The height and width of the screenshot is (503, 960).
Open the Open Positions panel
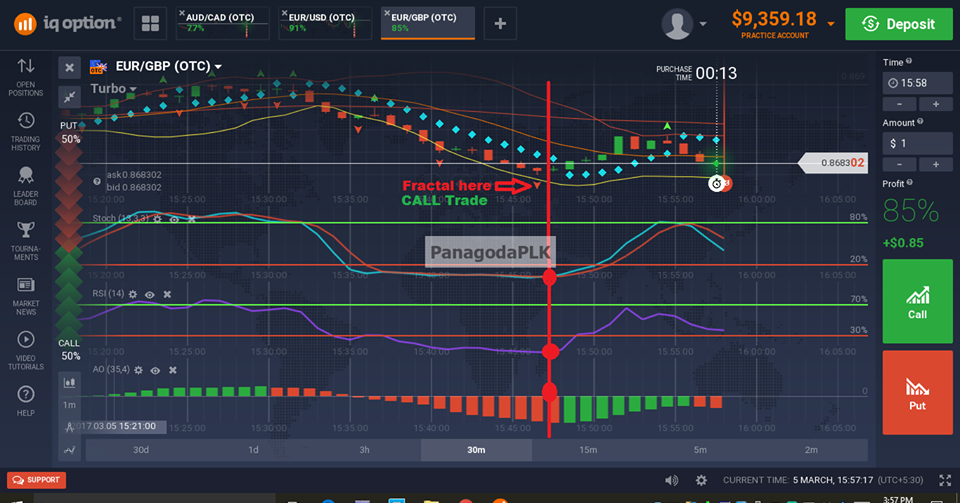pos(26,77)
